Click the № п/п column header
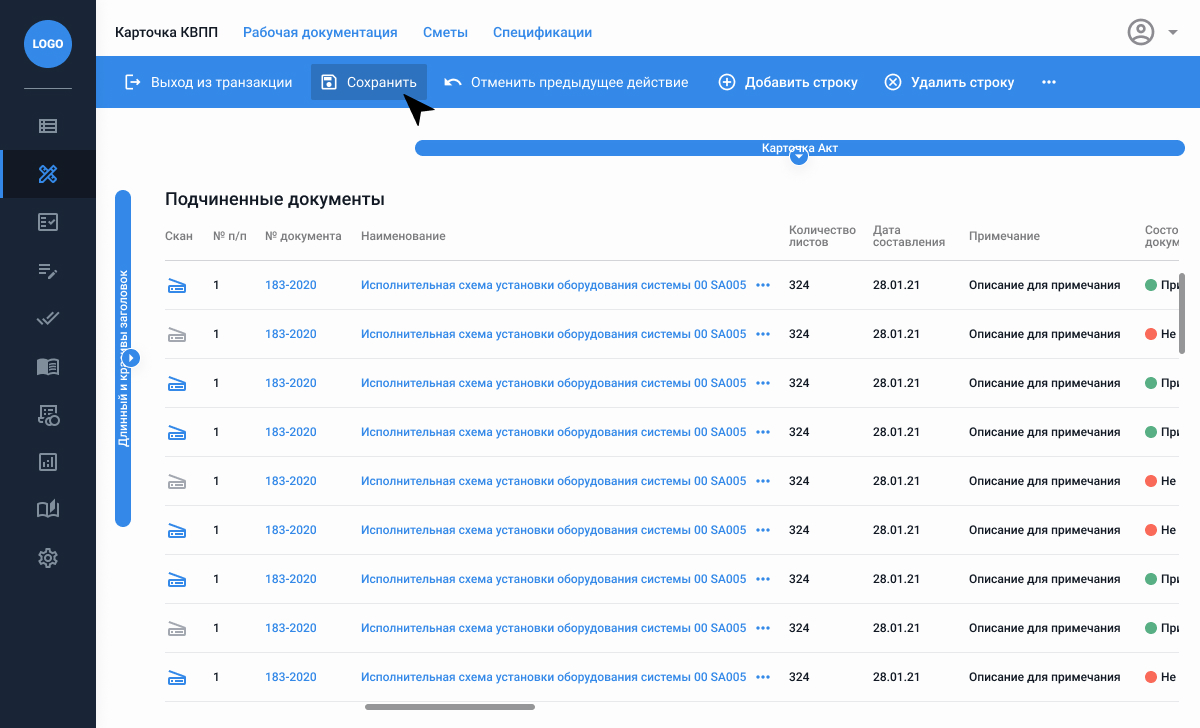 click(x=232, y=236)
